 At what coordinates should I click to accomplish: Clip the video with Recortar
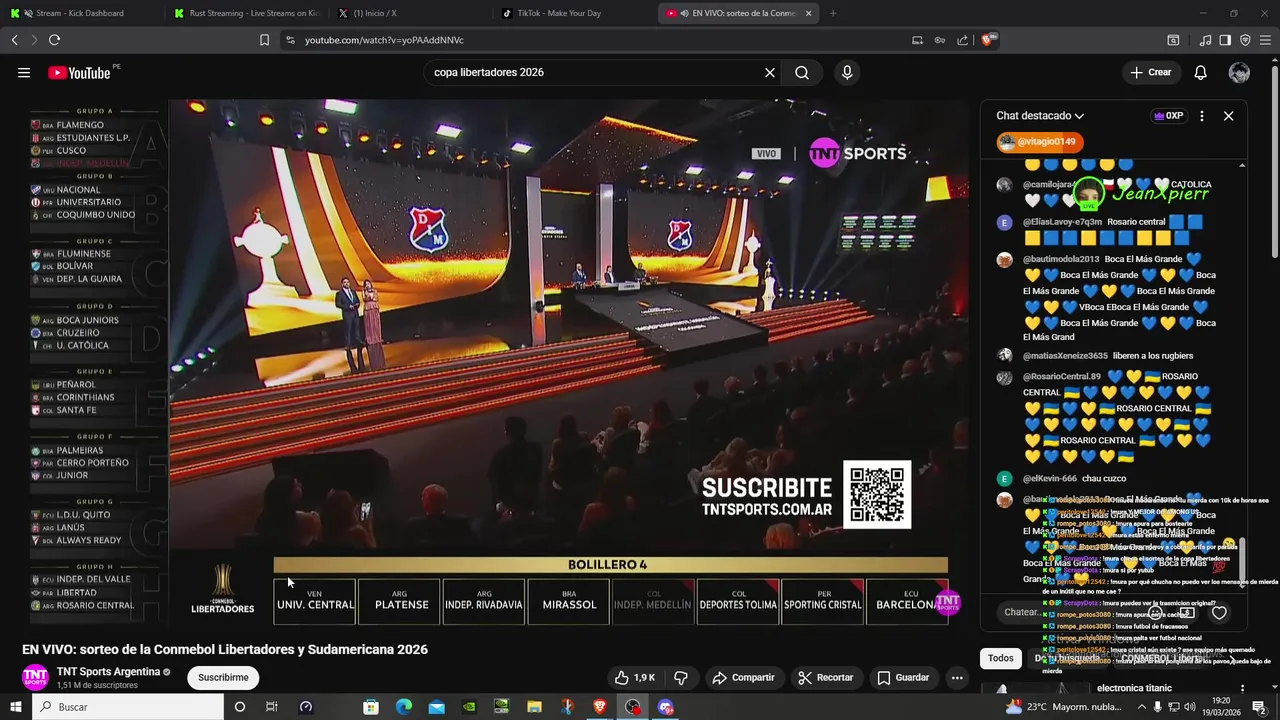[826, 677]
